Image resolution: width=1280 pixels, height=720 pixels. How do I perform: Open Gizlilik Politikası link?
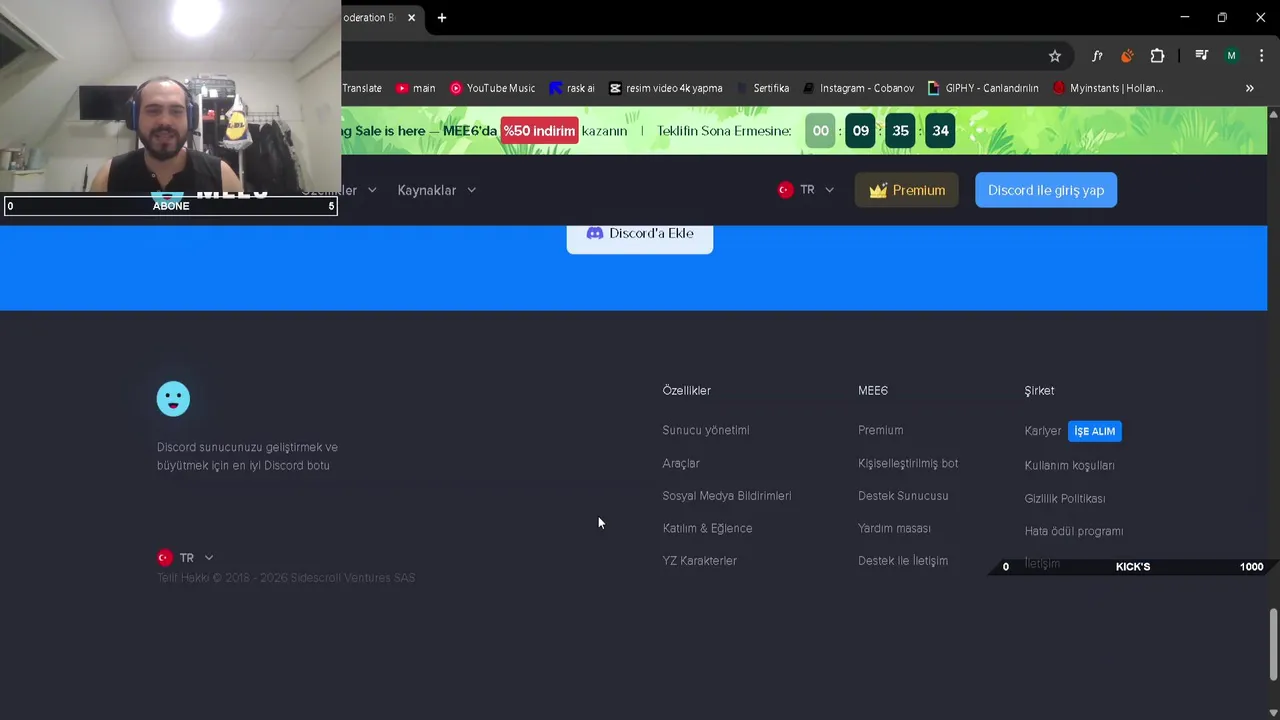click(x=1064, y=498)
